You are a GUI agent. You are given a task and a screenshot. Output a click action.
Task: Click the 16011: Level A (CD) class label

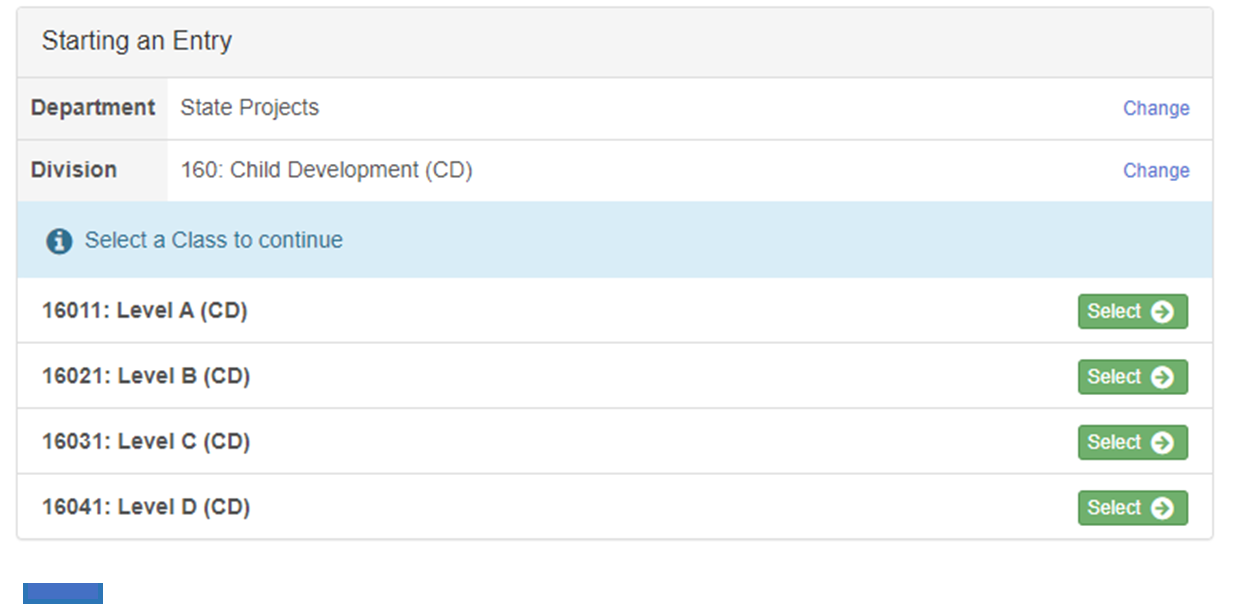(x=145, y=311)
